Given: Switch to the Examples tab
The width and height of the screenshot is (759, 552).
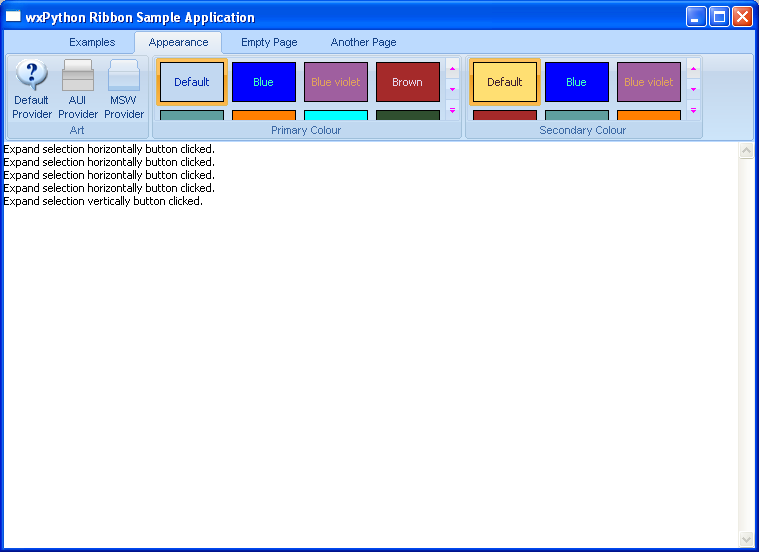Looking at the screenshot, I should [92, 42].
